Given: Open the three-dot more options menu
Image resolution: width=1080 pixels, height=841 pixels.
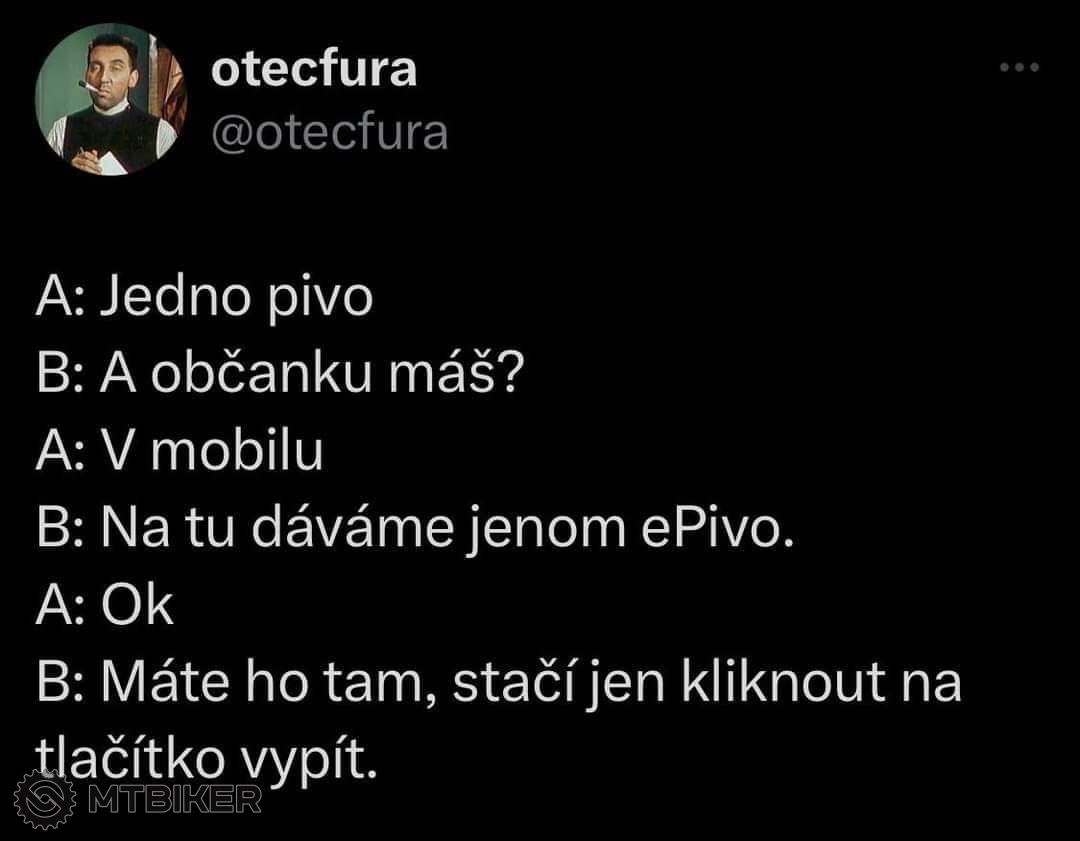Looking at the screenshot, I should [1019, 68].
